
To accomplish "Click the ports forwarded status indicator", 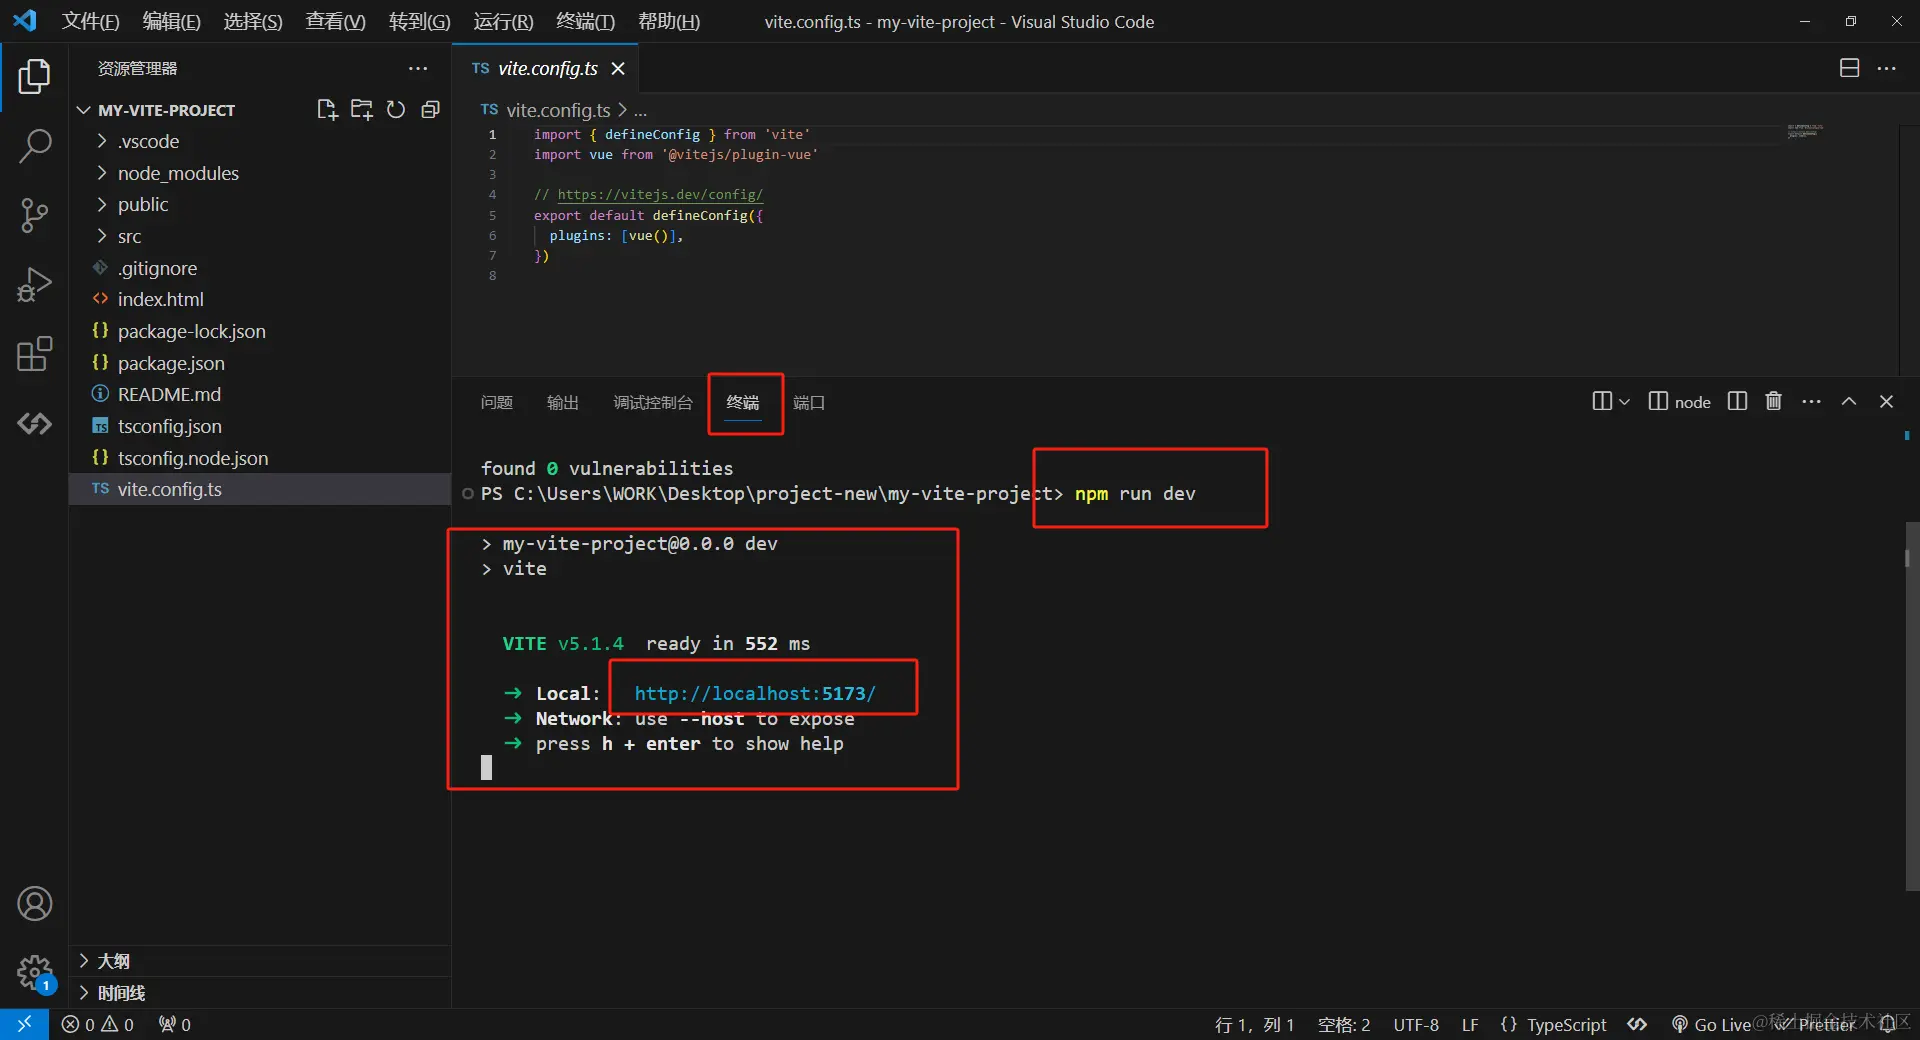I will pos(175,1024).
